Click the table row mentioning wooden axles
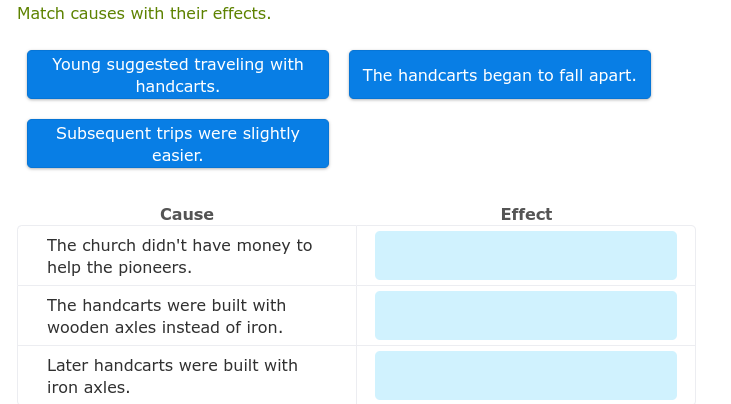 click(x=356, y=316)
